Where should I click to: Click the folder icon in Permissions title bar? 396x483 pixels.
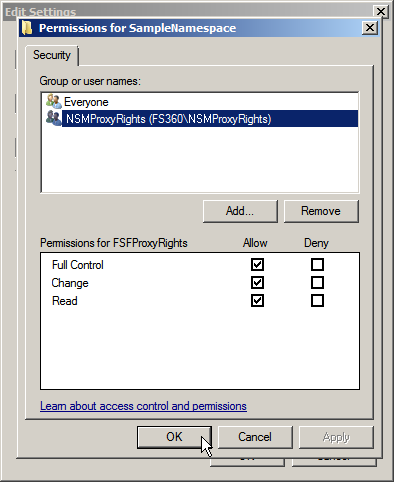pos(27,28)
